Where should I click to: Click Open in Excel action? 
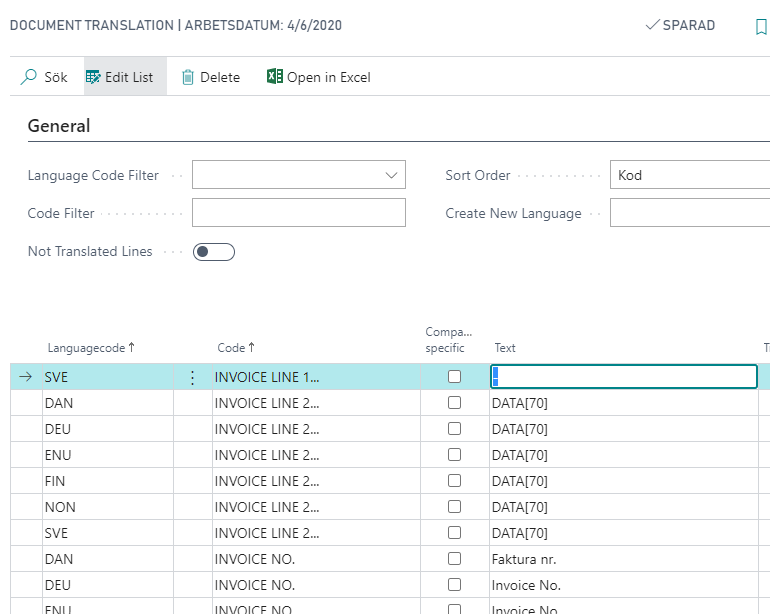(319, 77)
